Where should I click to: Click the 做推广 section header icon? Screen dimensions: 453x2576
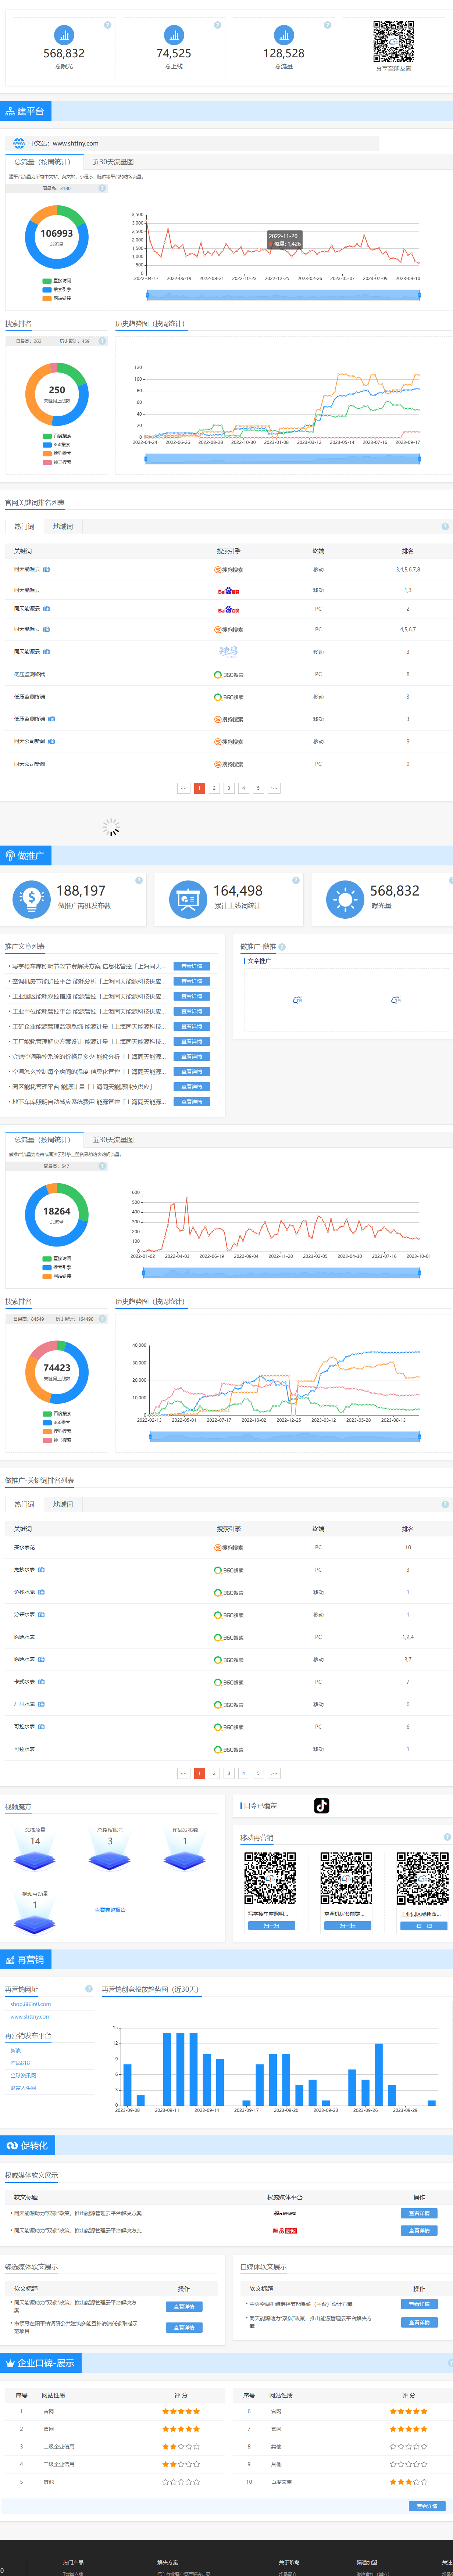tap(10, 856)
